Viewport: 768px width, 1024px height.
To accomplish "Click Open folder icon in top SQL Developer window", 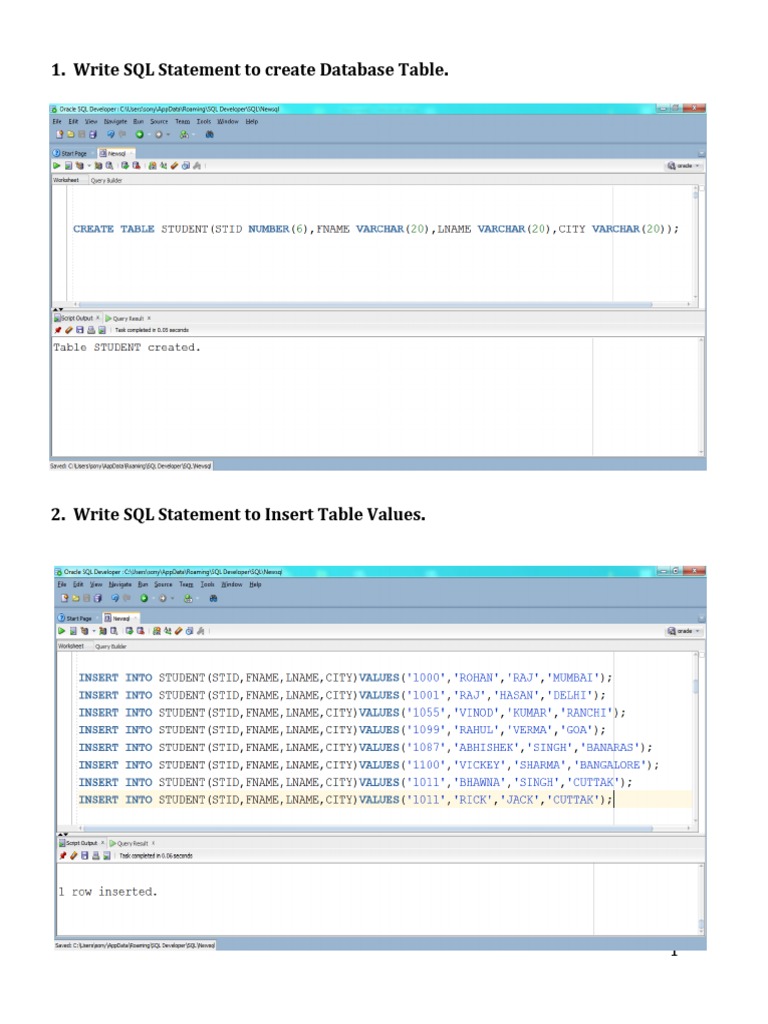I will (71, 134).
